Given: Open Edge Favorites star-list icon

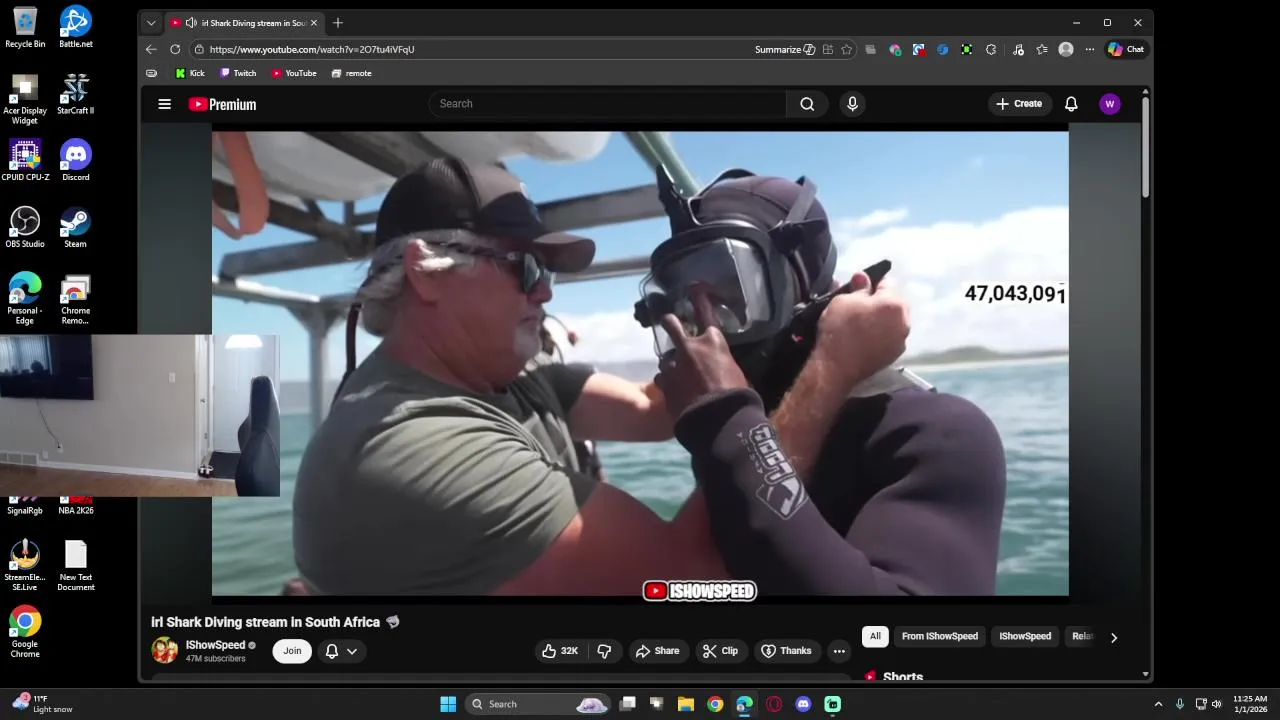Looking at the screenshot, I should tap(1042, 49).
